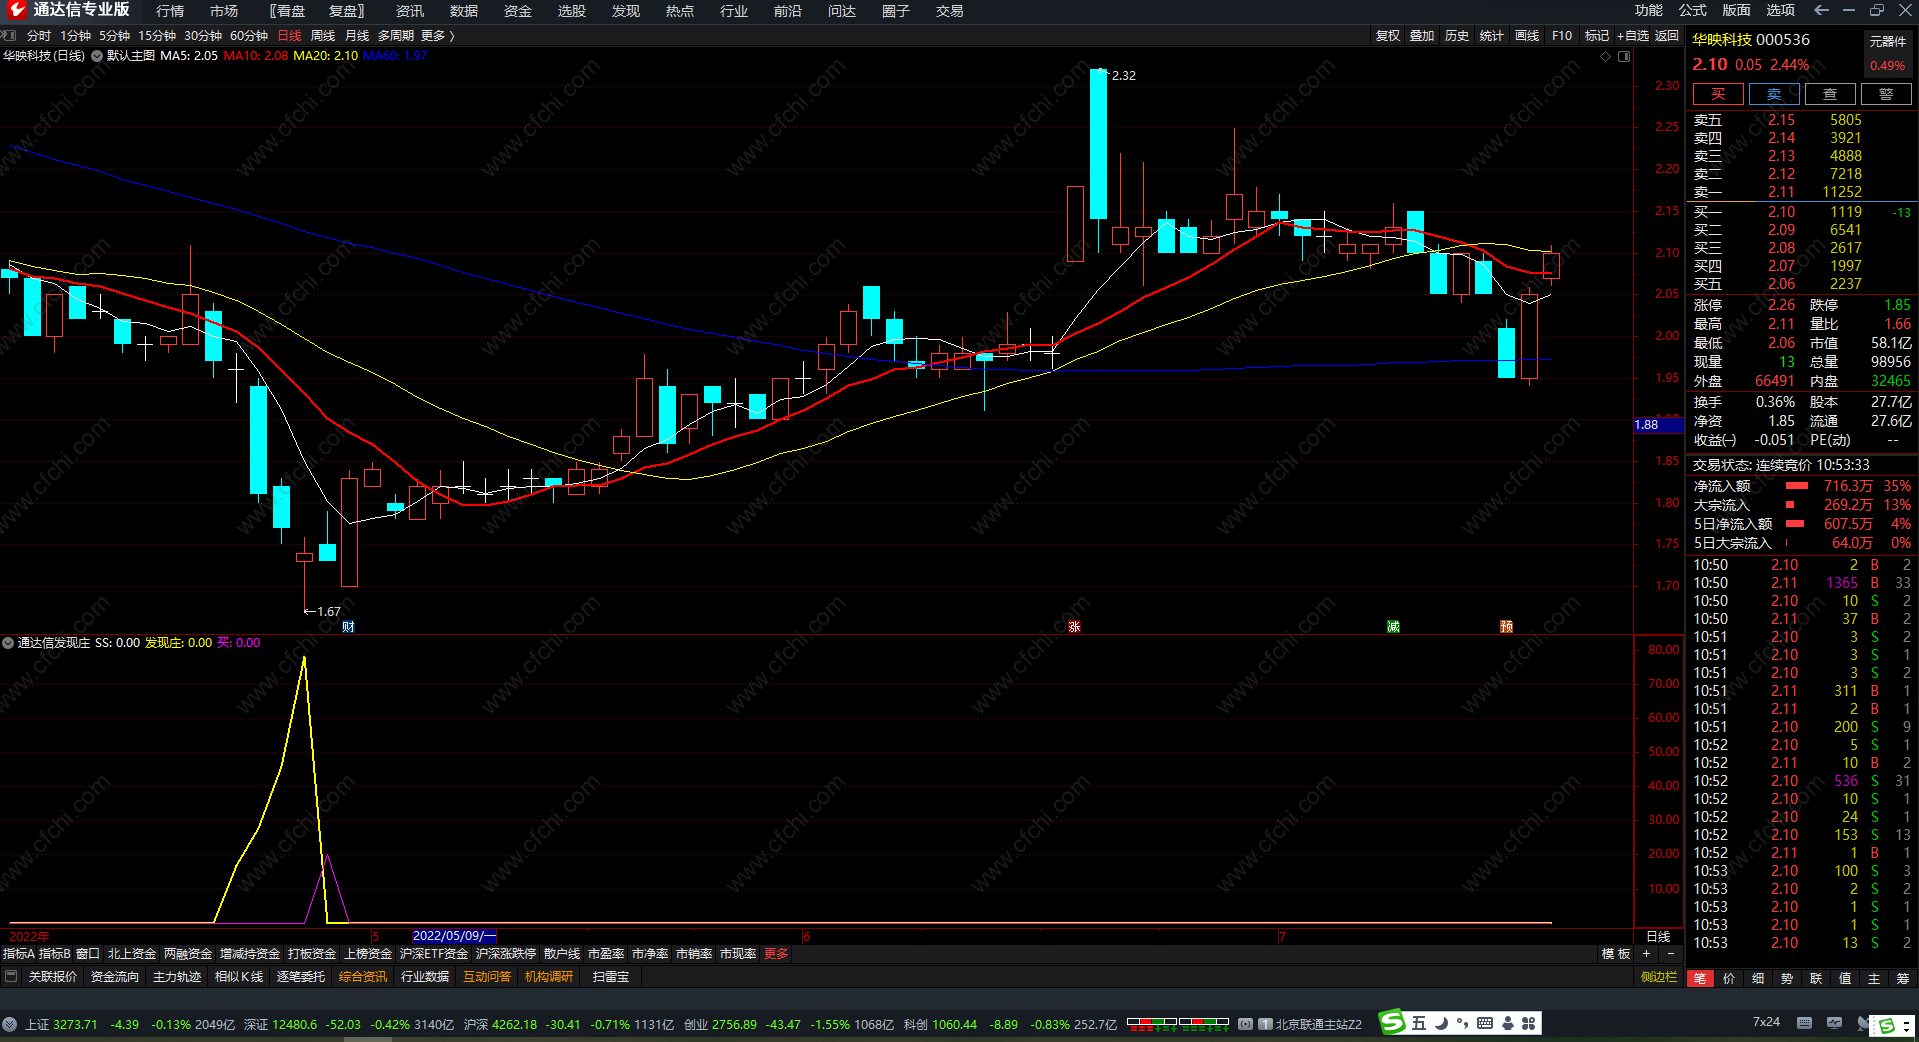Click the Sogou moon half-width icon

pos(1441,1023)
